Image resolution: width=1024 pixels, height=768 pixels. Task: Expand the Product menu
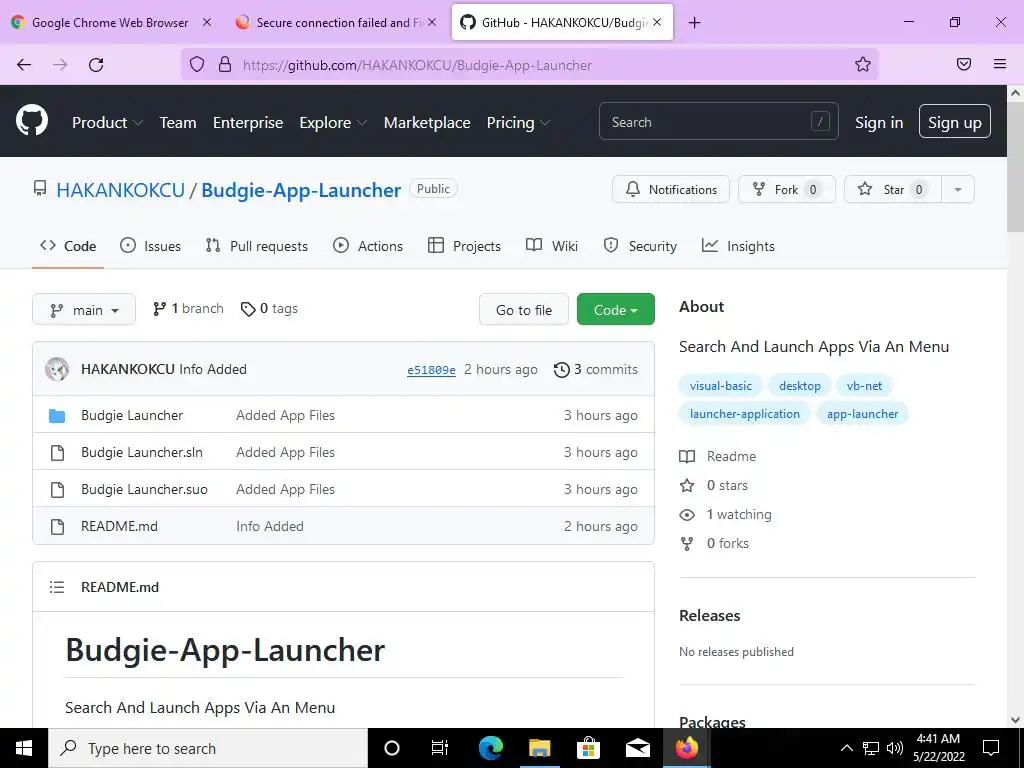coord(107,123)
